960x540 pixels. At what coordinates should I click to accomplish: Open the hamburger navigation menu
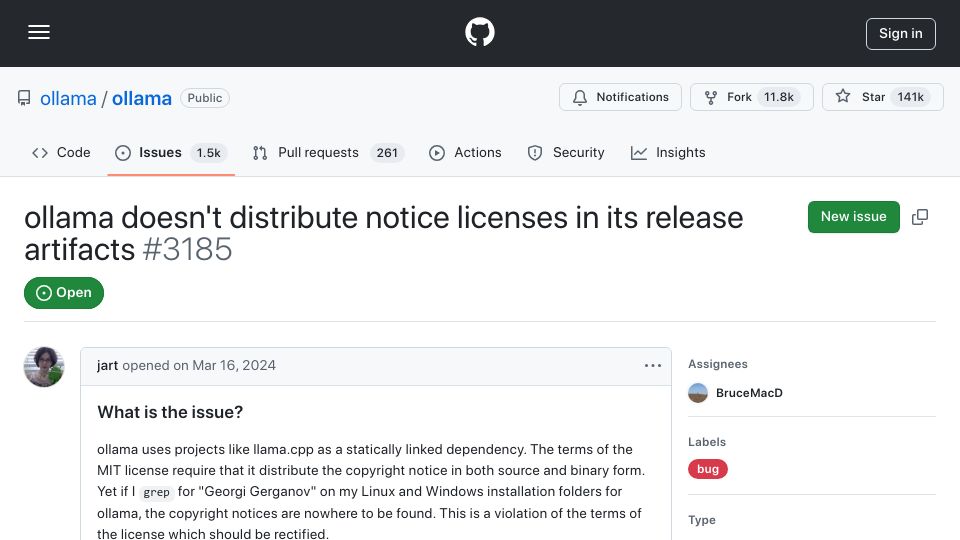click(x=39, y=32)
